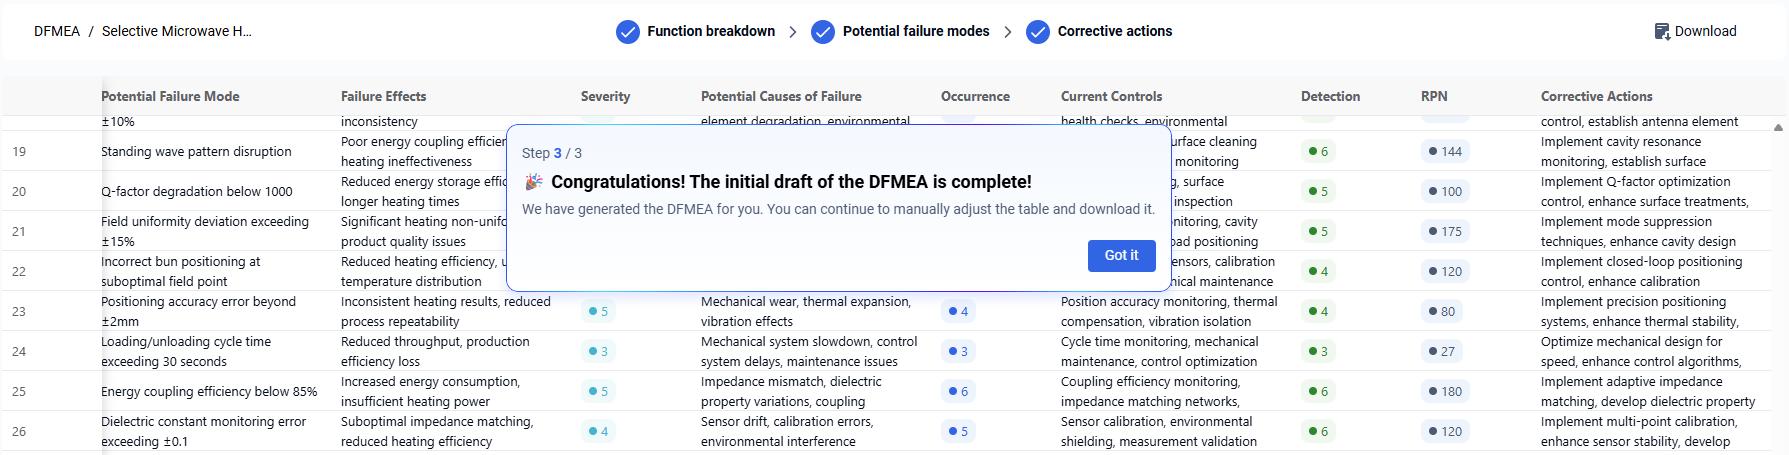The width and height of the screenshot is (1789, 455).
Task: Click the Function breakdown checkmark icon
Action: [x=628, y=32]
